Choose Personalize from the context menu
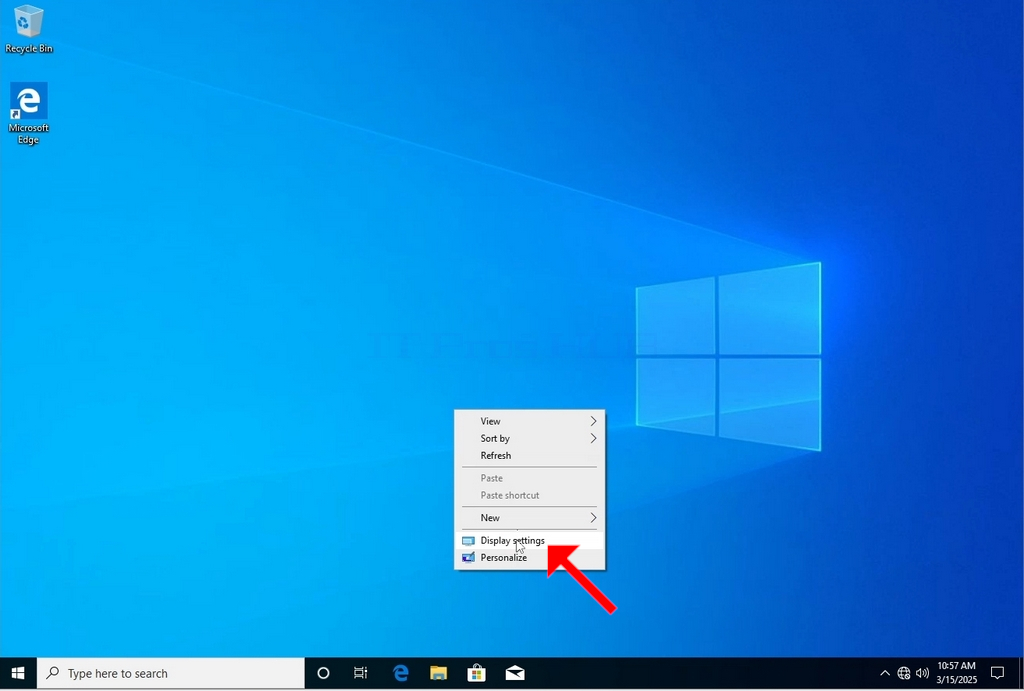Image resolution: width=1024 pixels, height=691 pixels. pos(530,558)
